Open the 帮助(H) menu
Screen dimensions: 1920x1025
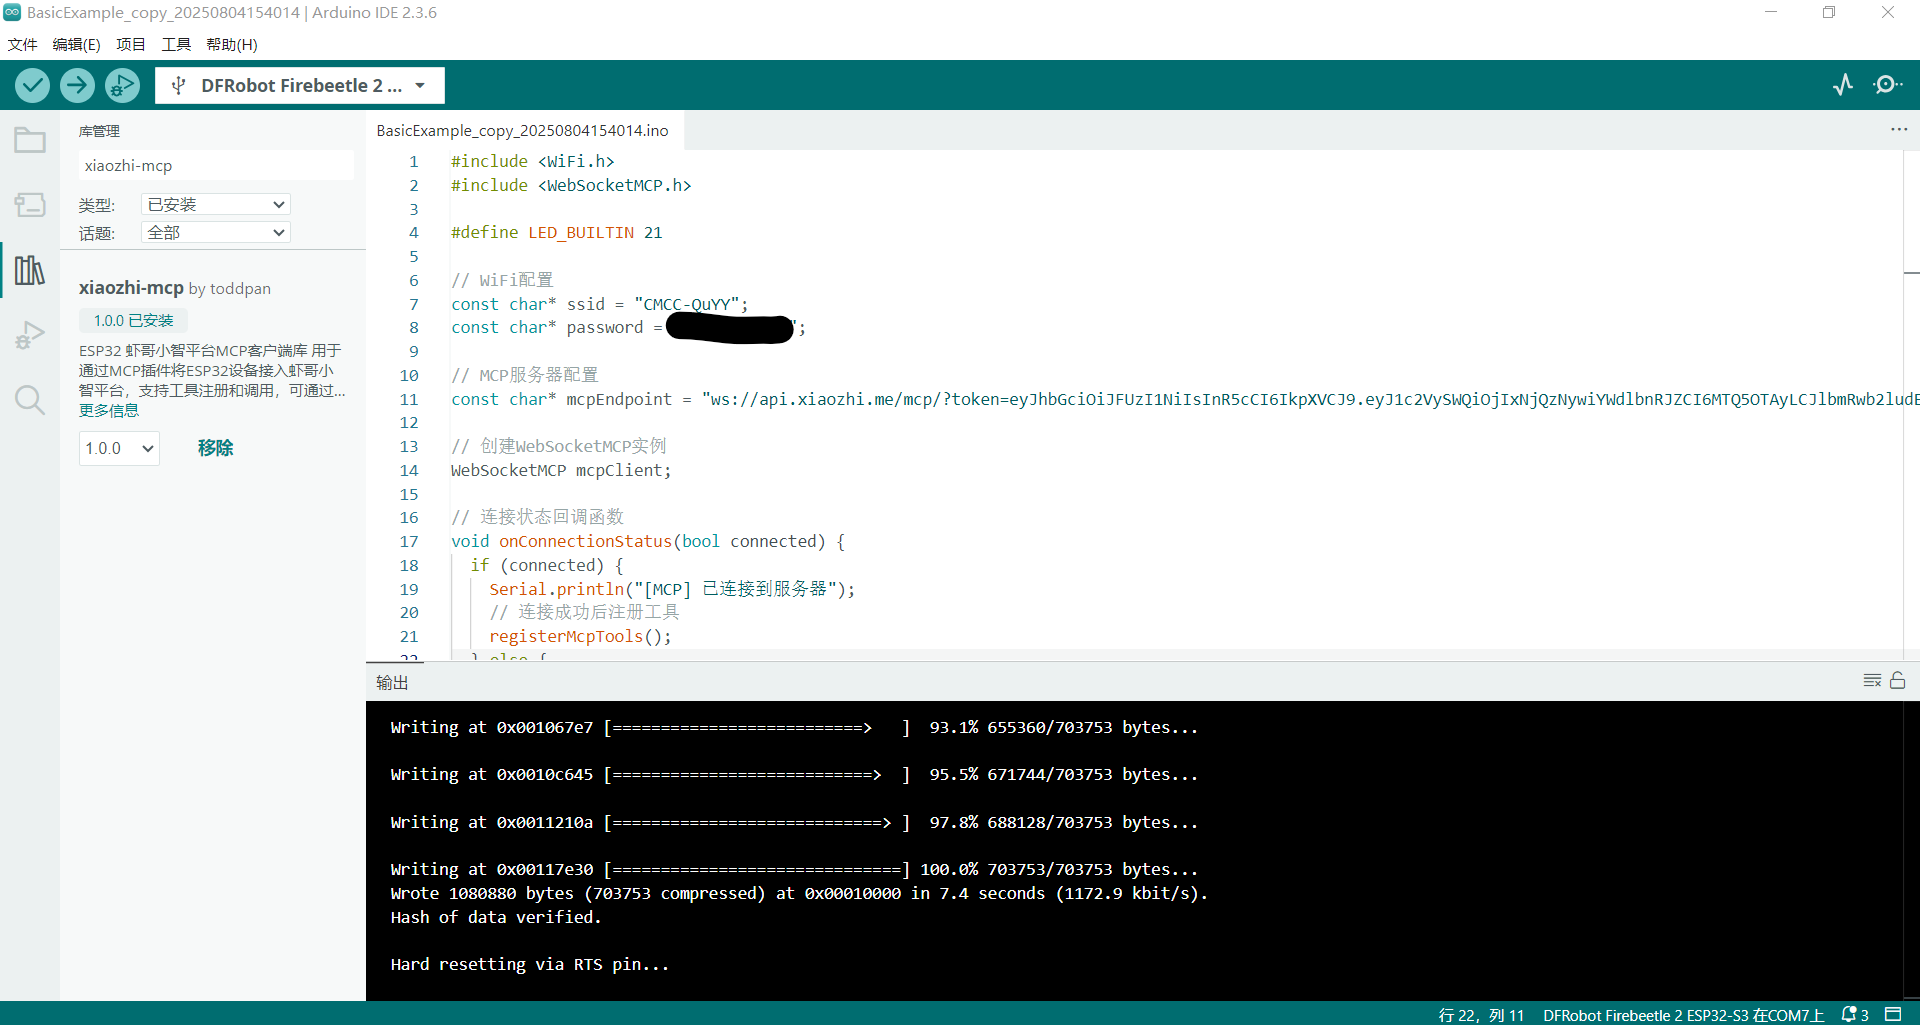click(232, 44)
